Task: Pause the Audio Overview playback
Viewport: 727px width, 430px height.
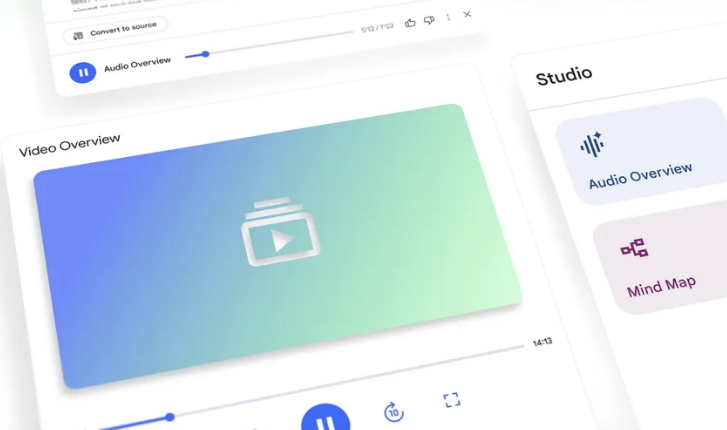Action: click(x=82, y=72)
